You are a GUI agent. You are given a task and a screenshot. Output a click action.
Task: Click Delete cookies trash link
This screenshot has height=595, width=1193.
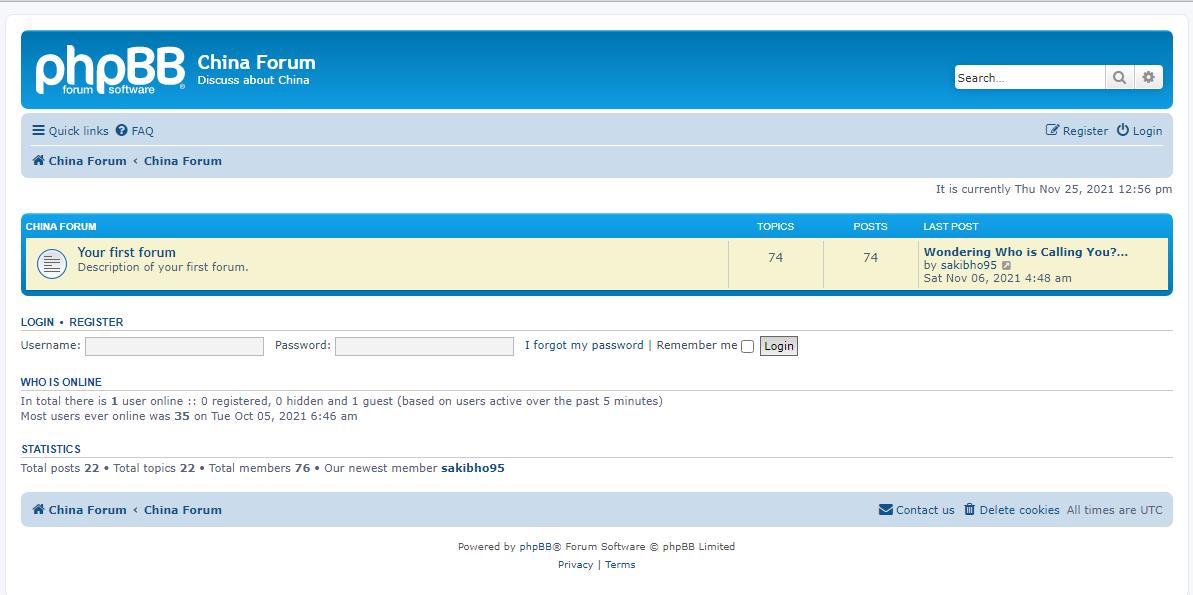click(1011, 510)
